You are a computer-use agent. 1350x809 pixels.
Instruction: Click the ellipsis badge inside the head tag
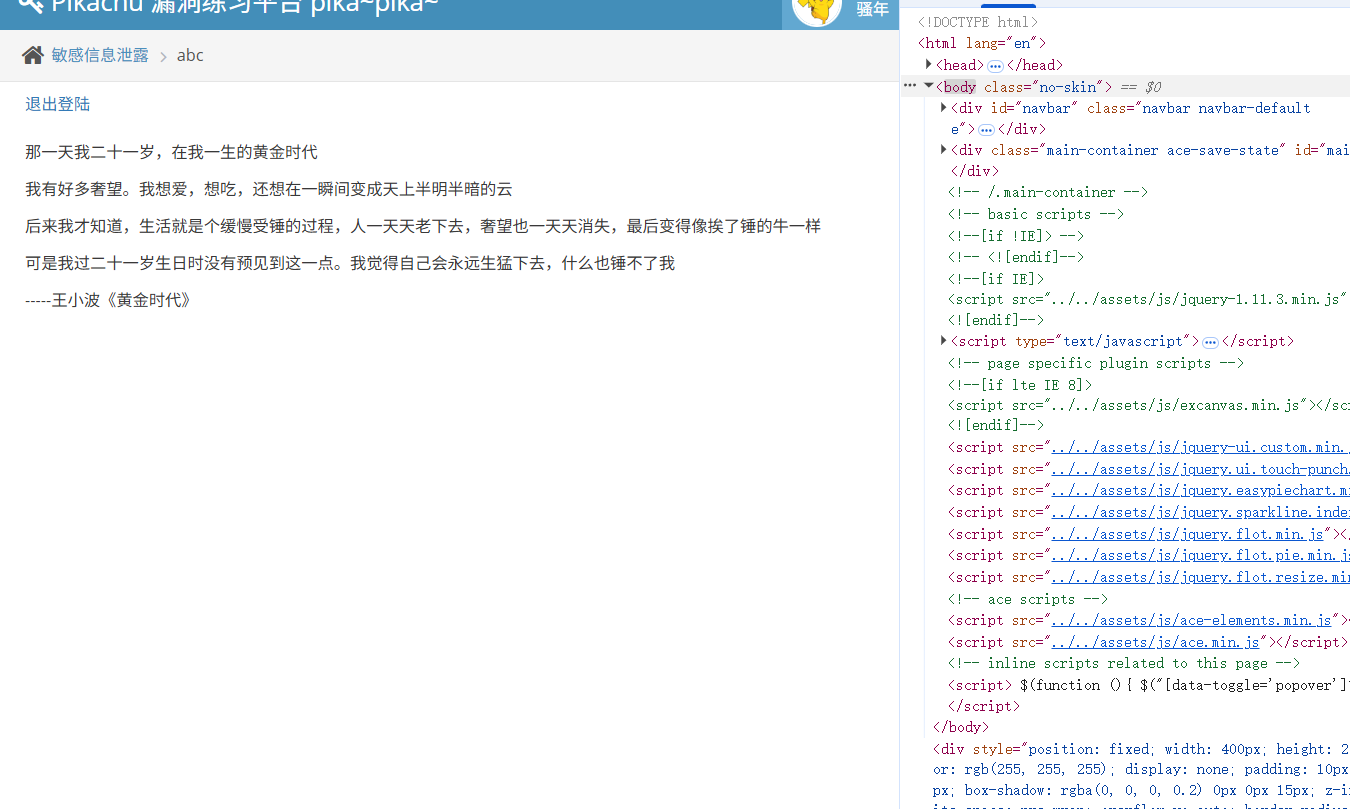coord(995,66)
